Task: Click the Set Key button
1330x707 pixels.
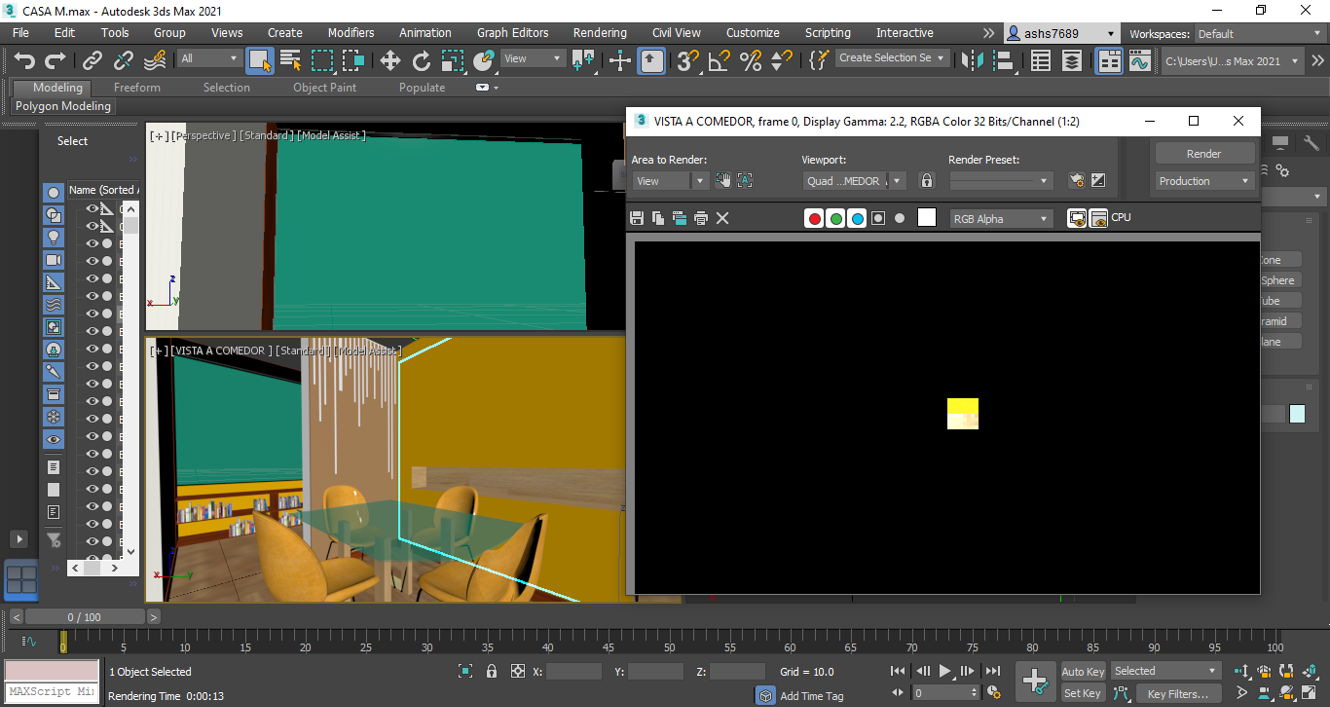Action: (1082, 693)
